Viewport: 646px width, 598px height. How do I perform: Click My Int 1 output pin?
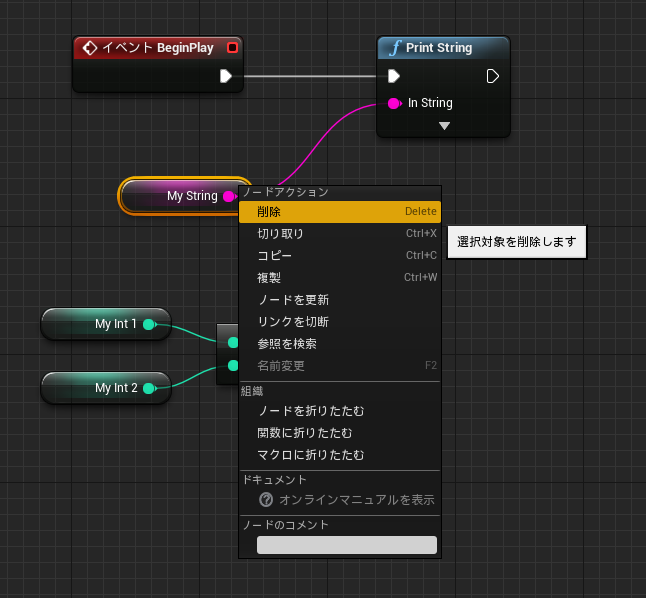tap(149, 324)
